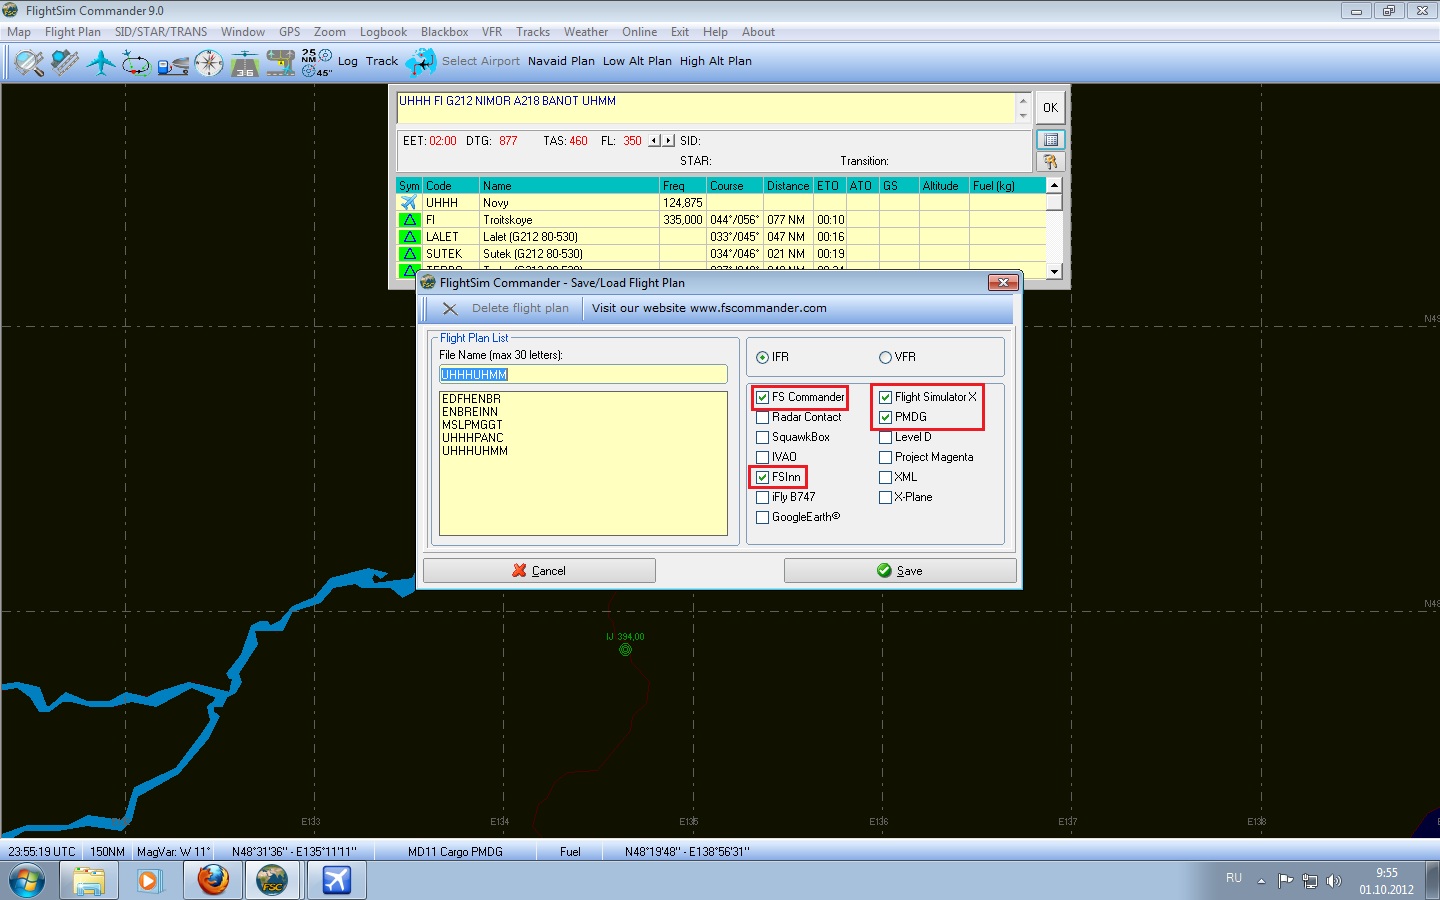The image size is (1440, 900).
Task: Click the blue airplane toolbar icon
Action: (x=101, y=63)
